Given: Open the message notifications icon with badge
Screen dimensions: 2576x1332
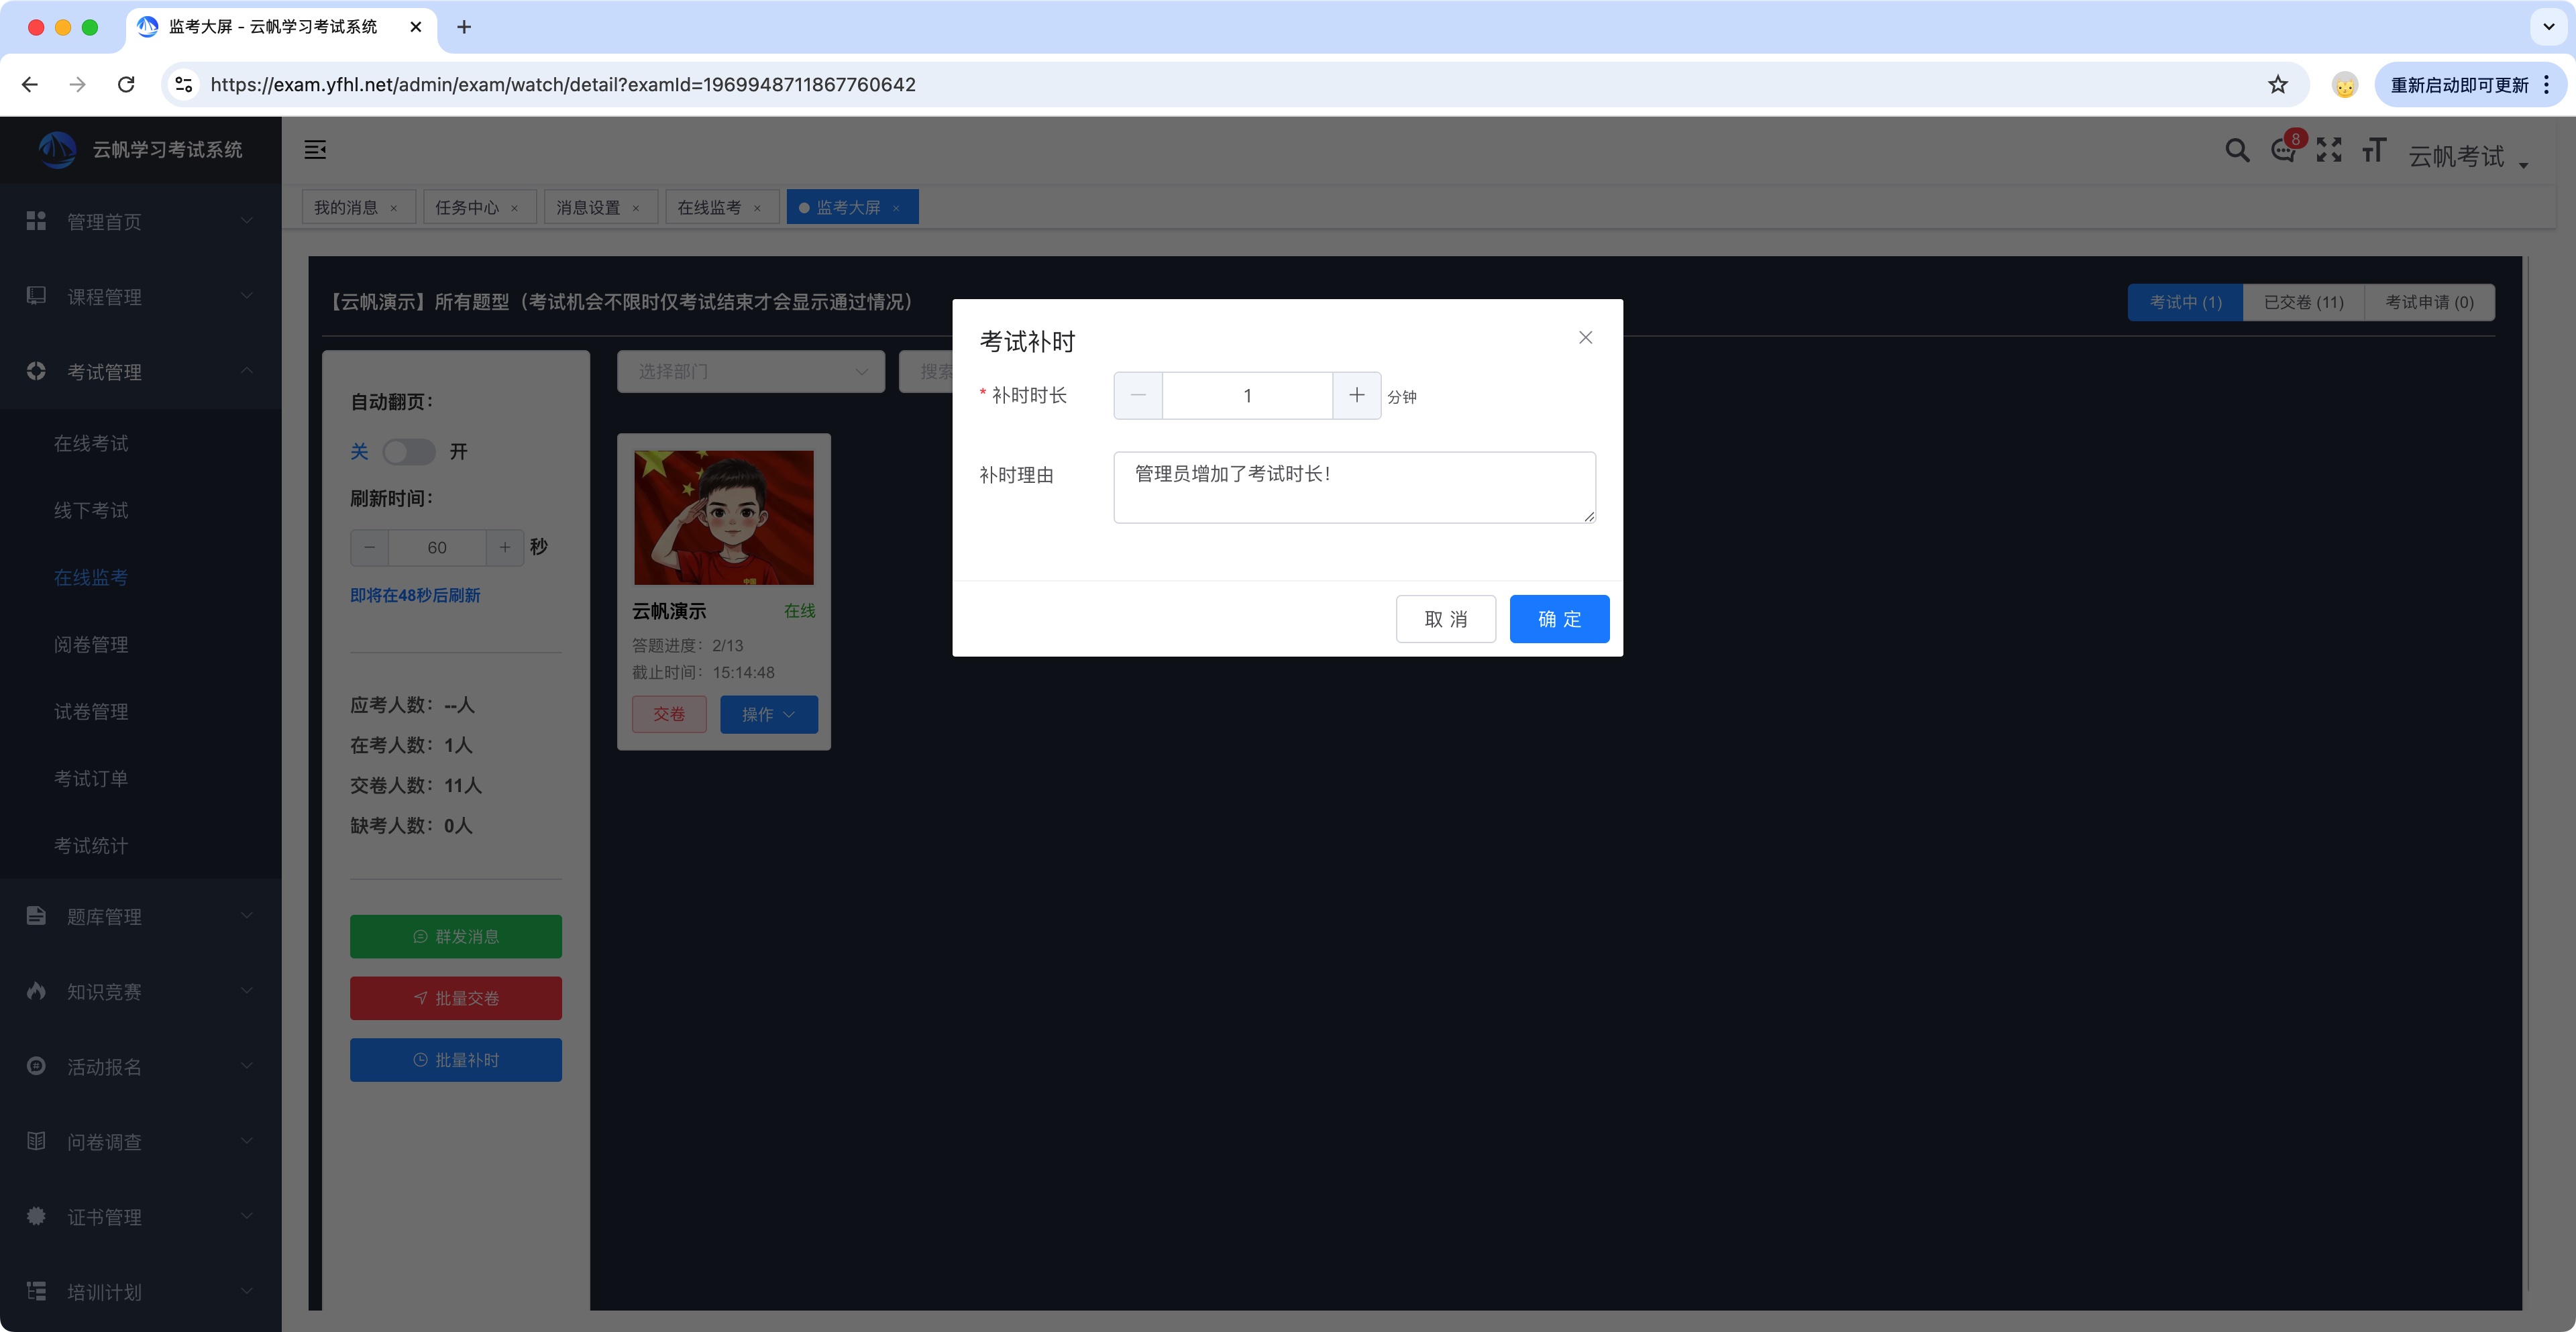Looking at the screenshot, I should click(x=2283, y=151).
